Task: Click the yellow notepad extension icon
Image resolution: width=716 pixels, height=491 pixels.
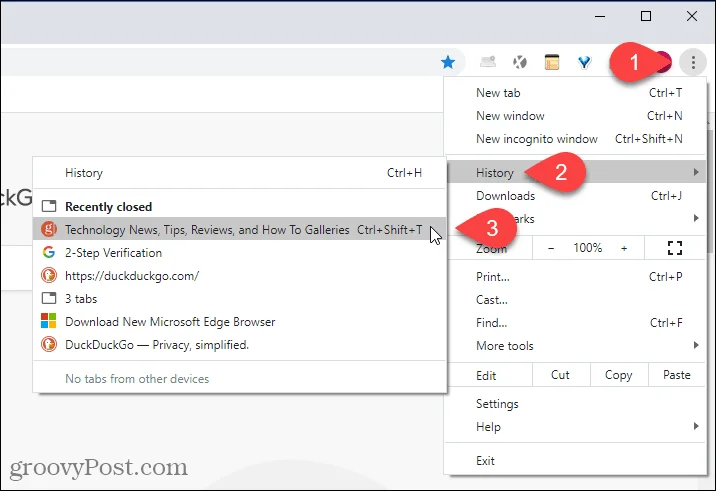Action: tap(552, 62)
